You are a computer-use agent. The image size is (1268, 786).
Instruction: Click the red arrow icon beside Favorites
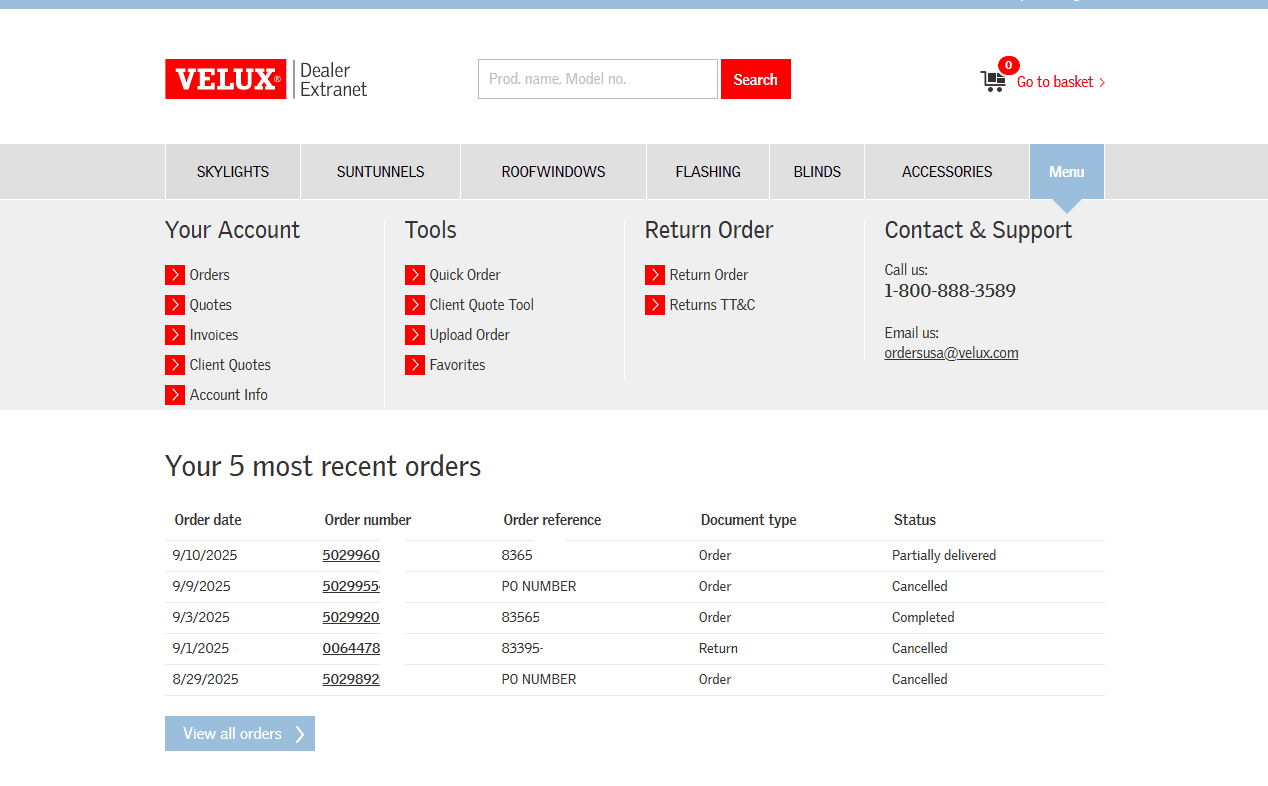[x=415, y=365]
